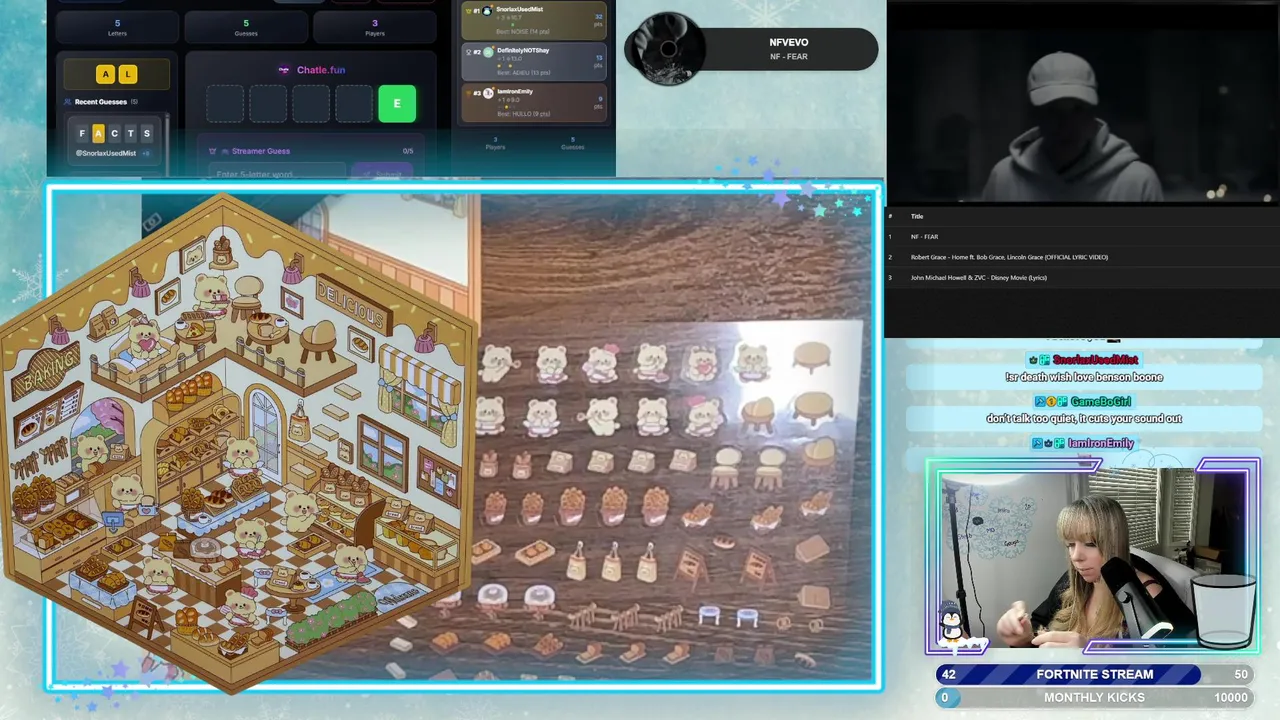1280x720 pixels.
Task: Click the Monthly Kicks progress bar
Action: point(1094,697)
